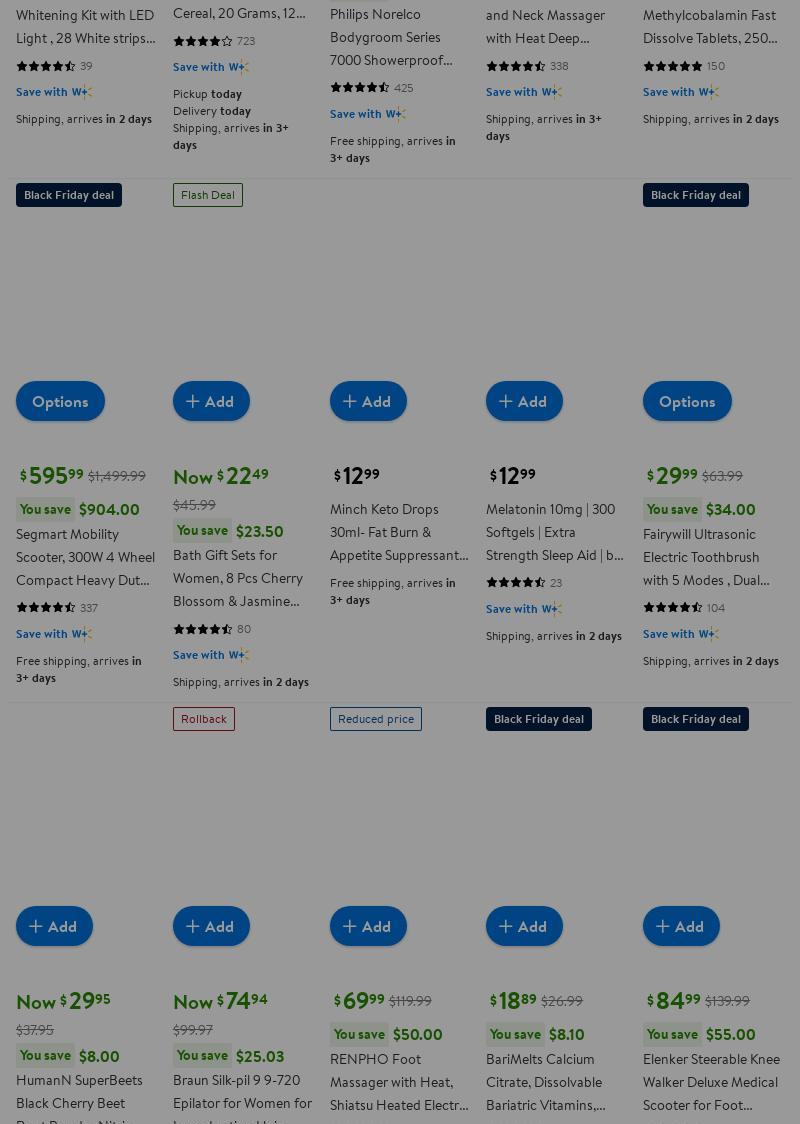
Task: Open the Melatonin 10mg Softgels product title
Action: click(x=554, y=532)
